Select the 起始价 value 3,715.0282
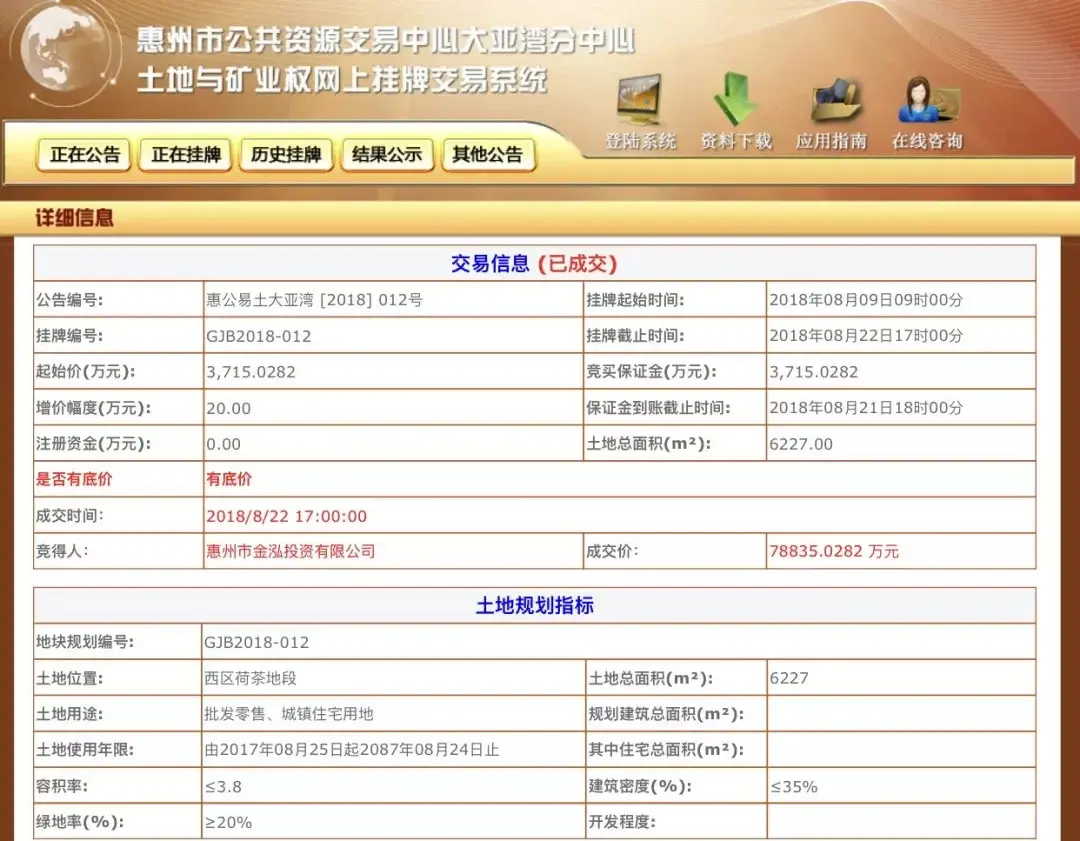 click(251, 372)
